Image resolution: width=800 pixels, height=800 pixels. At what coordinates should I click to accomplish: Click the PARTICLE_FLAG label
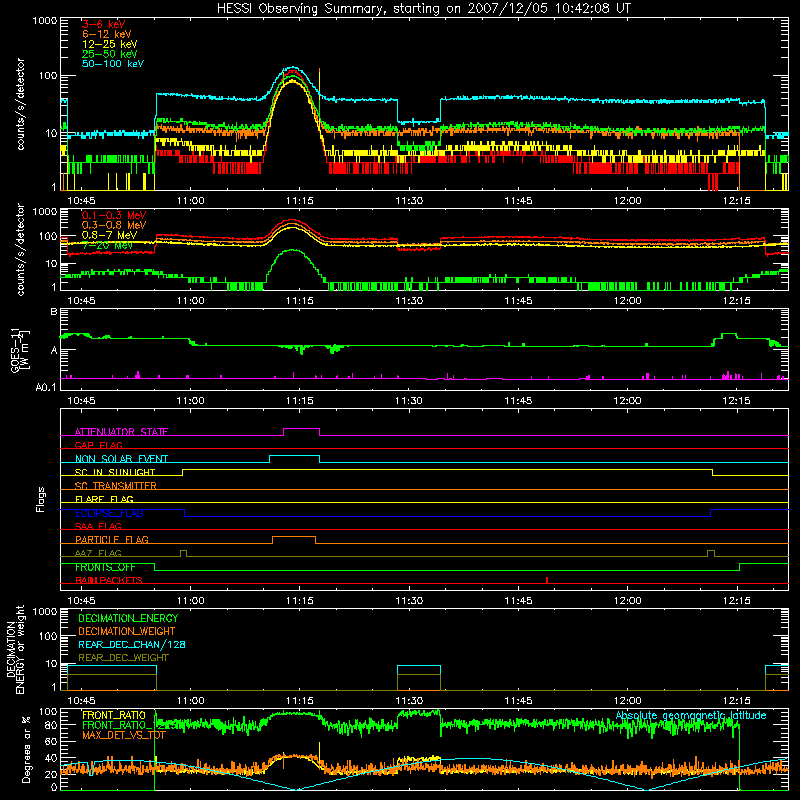[112, 539]
